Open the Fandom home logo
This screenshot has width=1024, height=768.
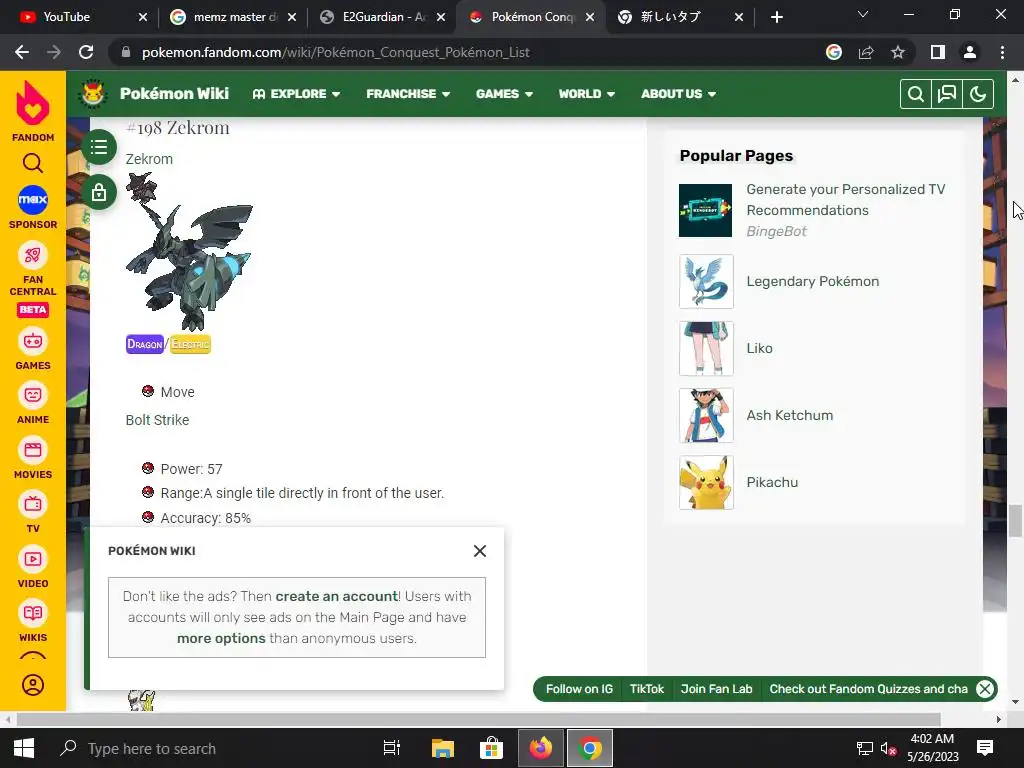pos(33,111)
